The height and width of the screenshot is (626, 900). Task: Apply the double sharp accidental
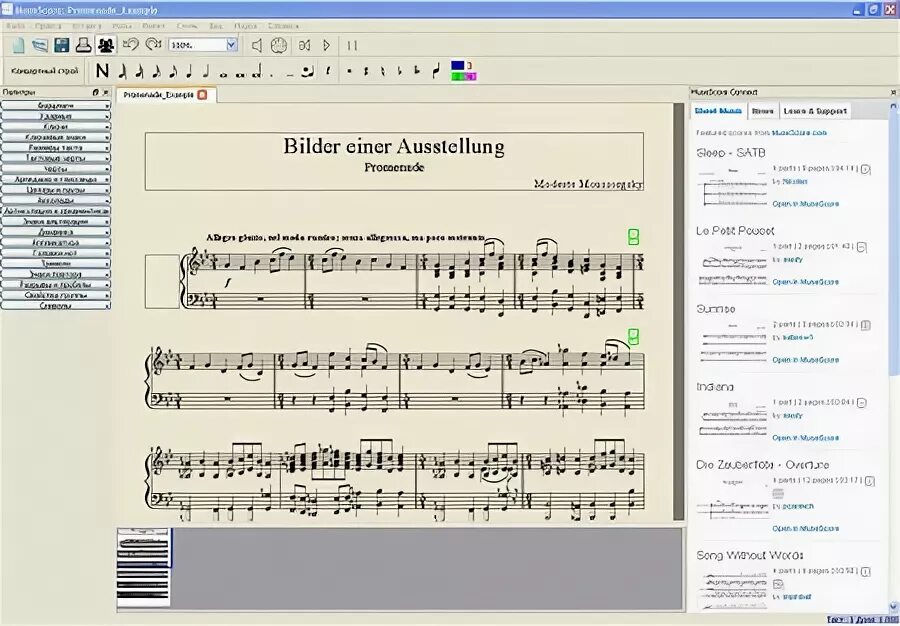(x=350, y=72)
